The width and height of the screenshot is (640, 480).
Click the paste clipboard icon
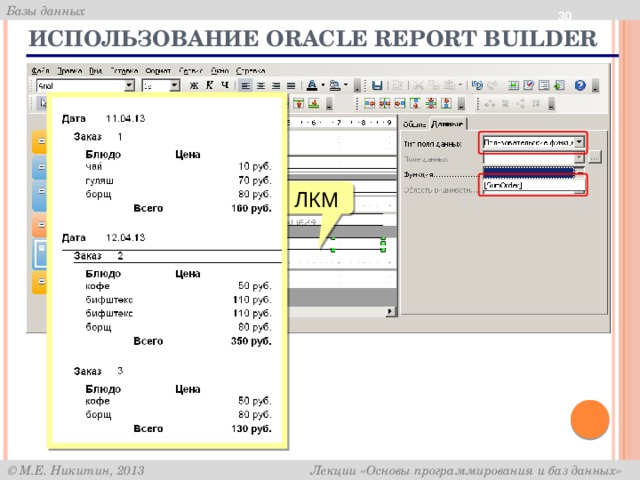pyautogui.click(x=449, y=85)
